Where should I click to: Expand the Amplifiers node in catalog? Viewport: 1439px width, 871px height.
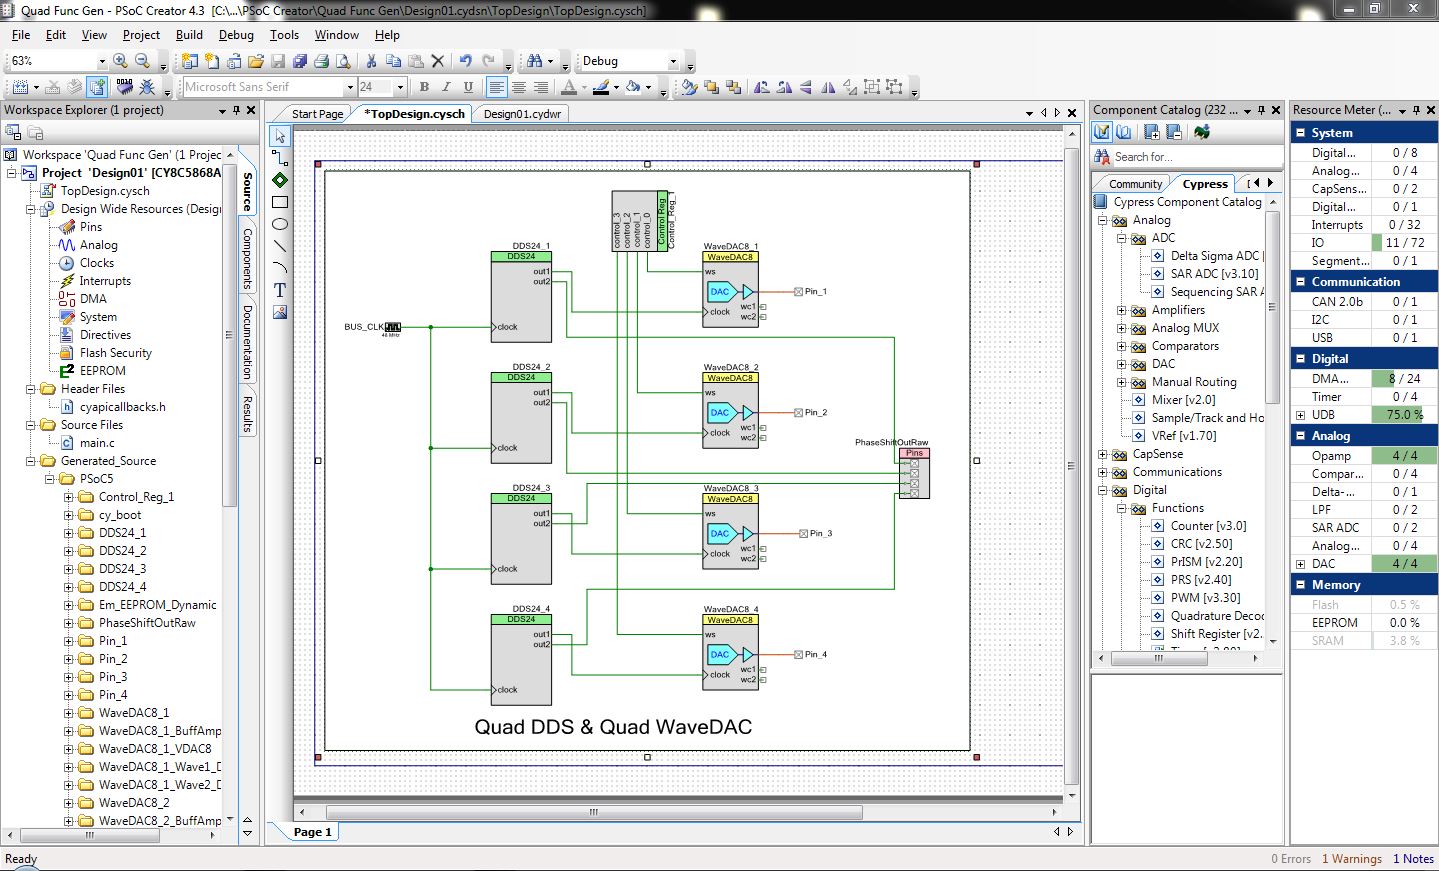pos(1121,310)
